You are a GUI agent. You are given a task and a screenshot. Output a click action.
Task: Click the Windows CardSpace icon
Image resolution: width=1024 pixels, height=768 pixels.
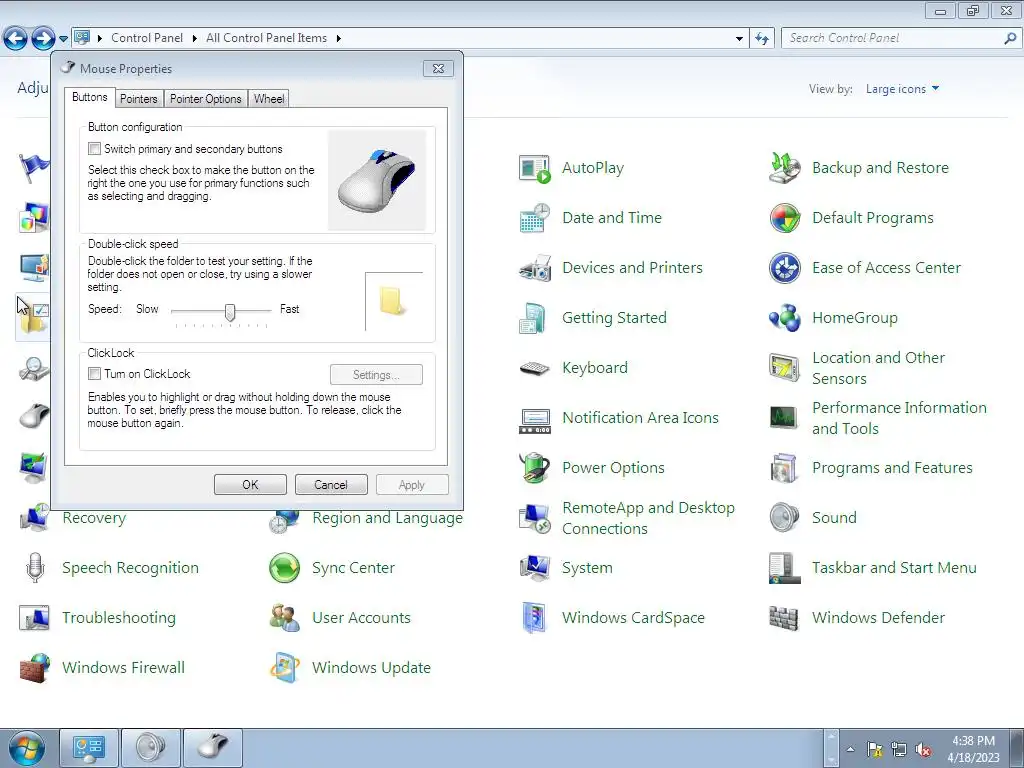point(534,618)
